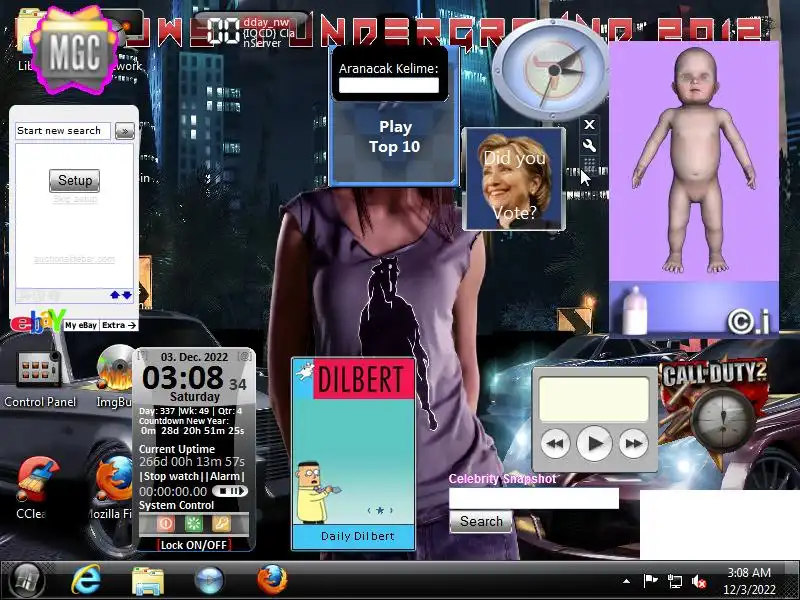The image size is (800, 600).
Task: Click the eBay logo in the gadget
Action: 38,322
